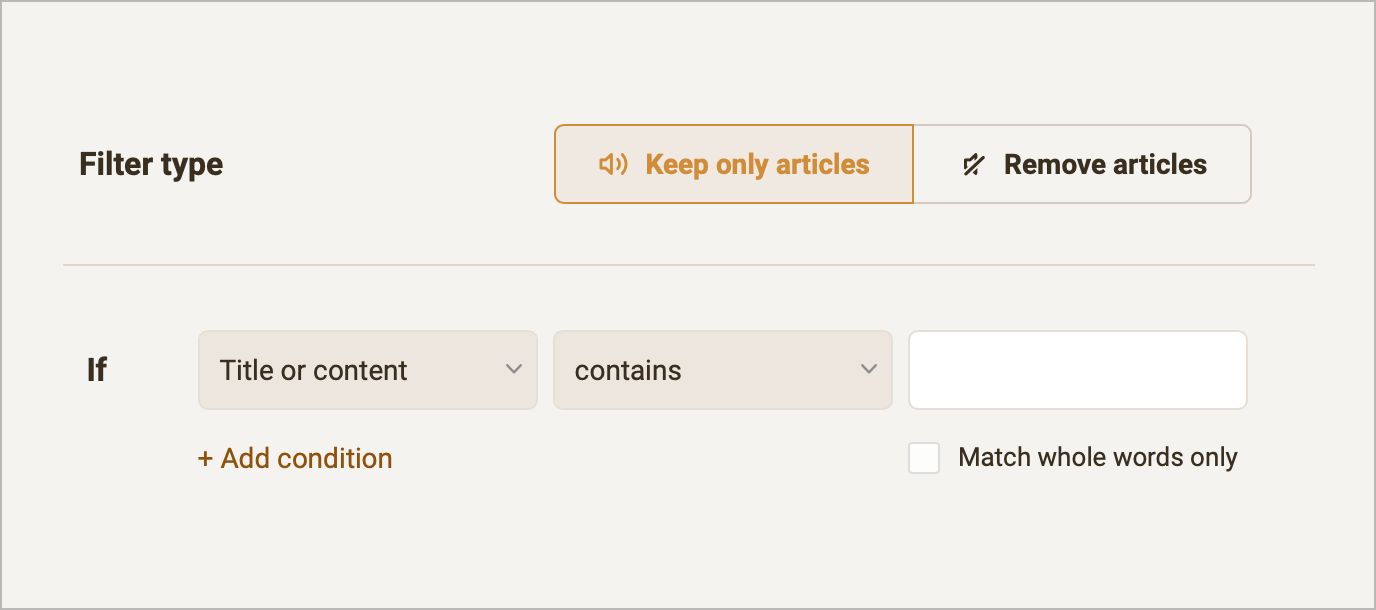Select the sound wave icon in the filter toggle
Viewport: 1376px width, 610px height.
(614, 164)
